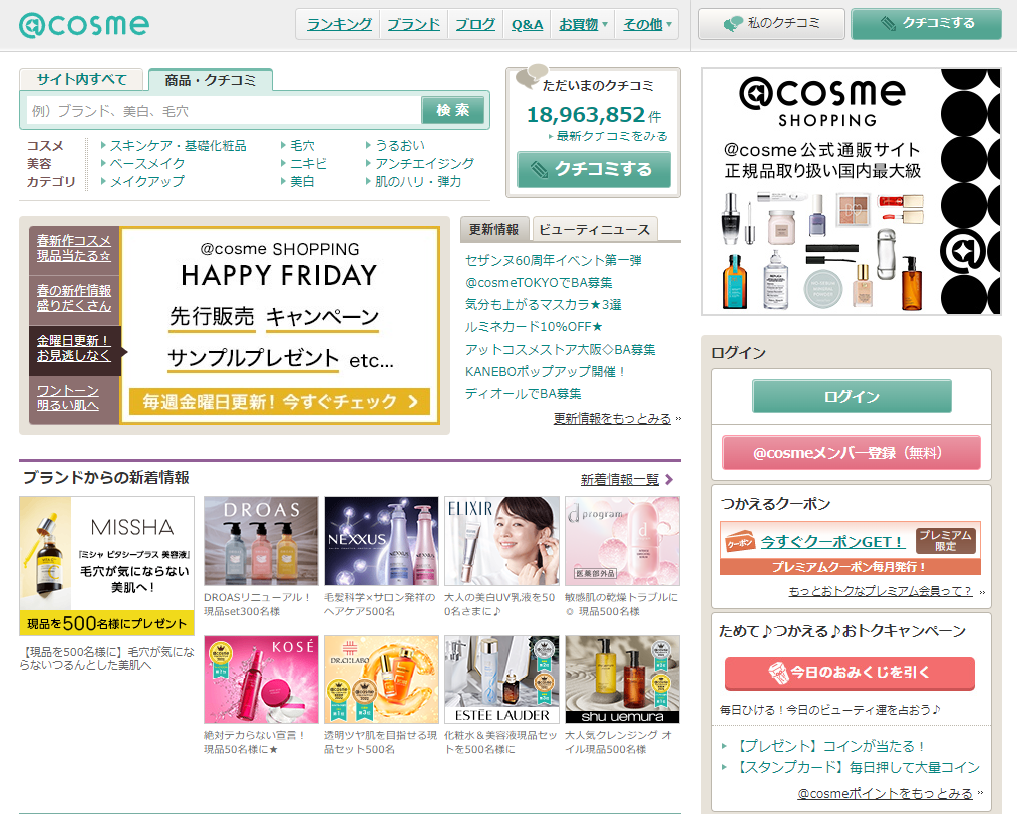Screen dimensions: 1017x814
Task: Click the shu uemura cleansing oil thumbnail
Action: click(x=622, y=680)
